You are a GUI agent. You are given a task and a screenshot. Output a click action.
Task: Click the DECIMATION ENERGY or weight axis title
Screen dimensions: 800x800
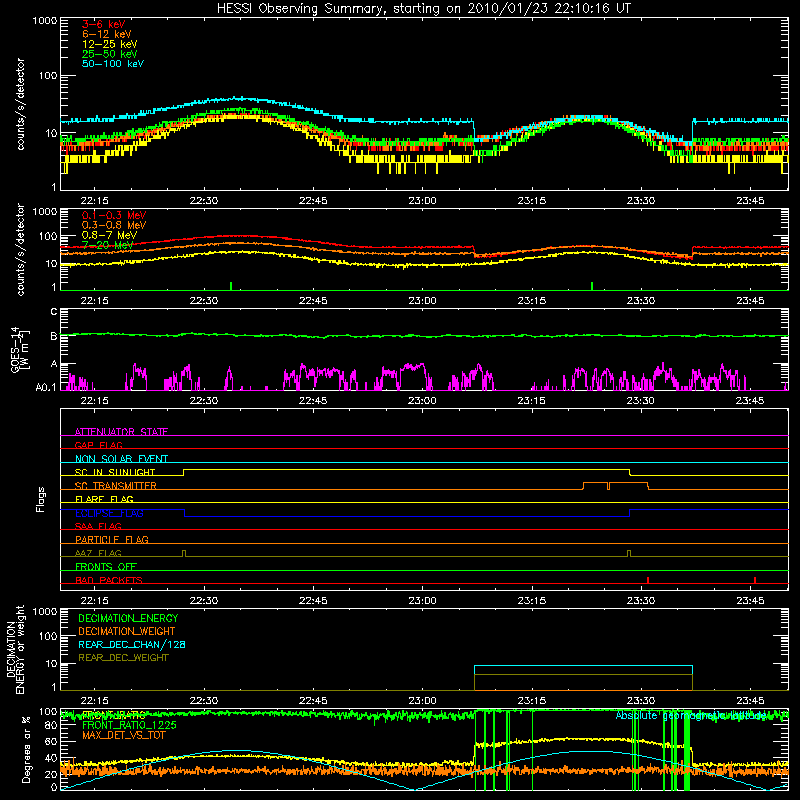[15, 649]
